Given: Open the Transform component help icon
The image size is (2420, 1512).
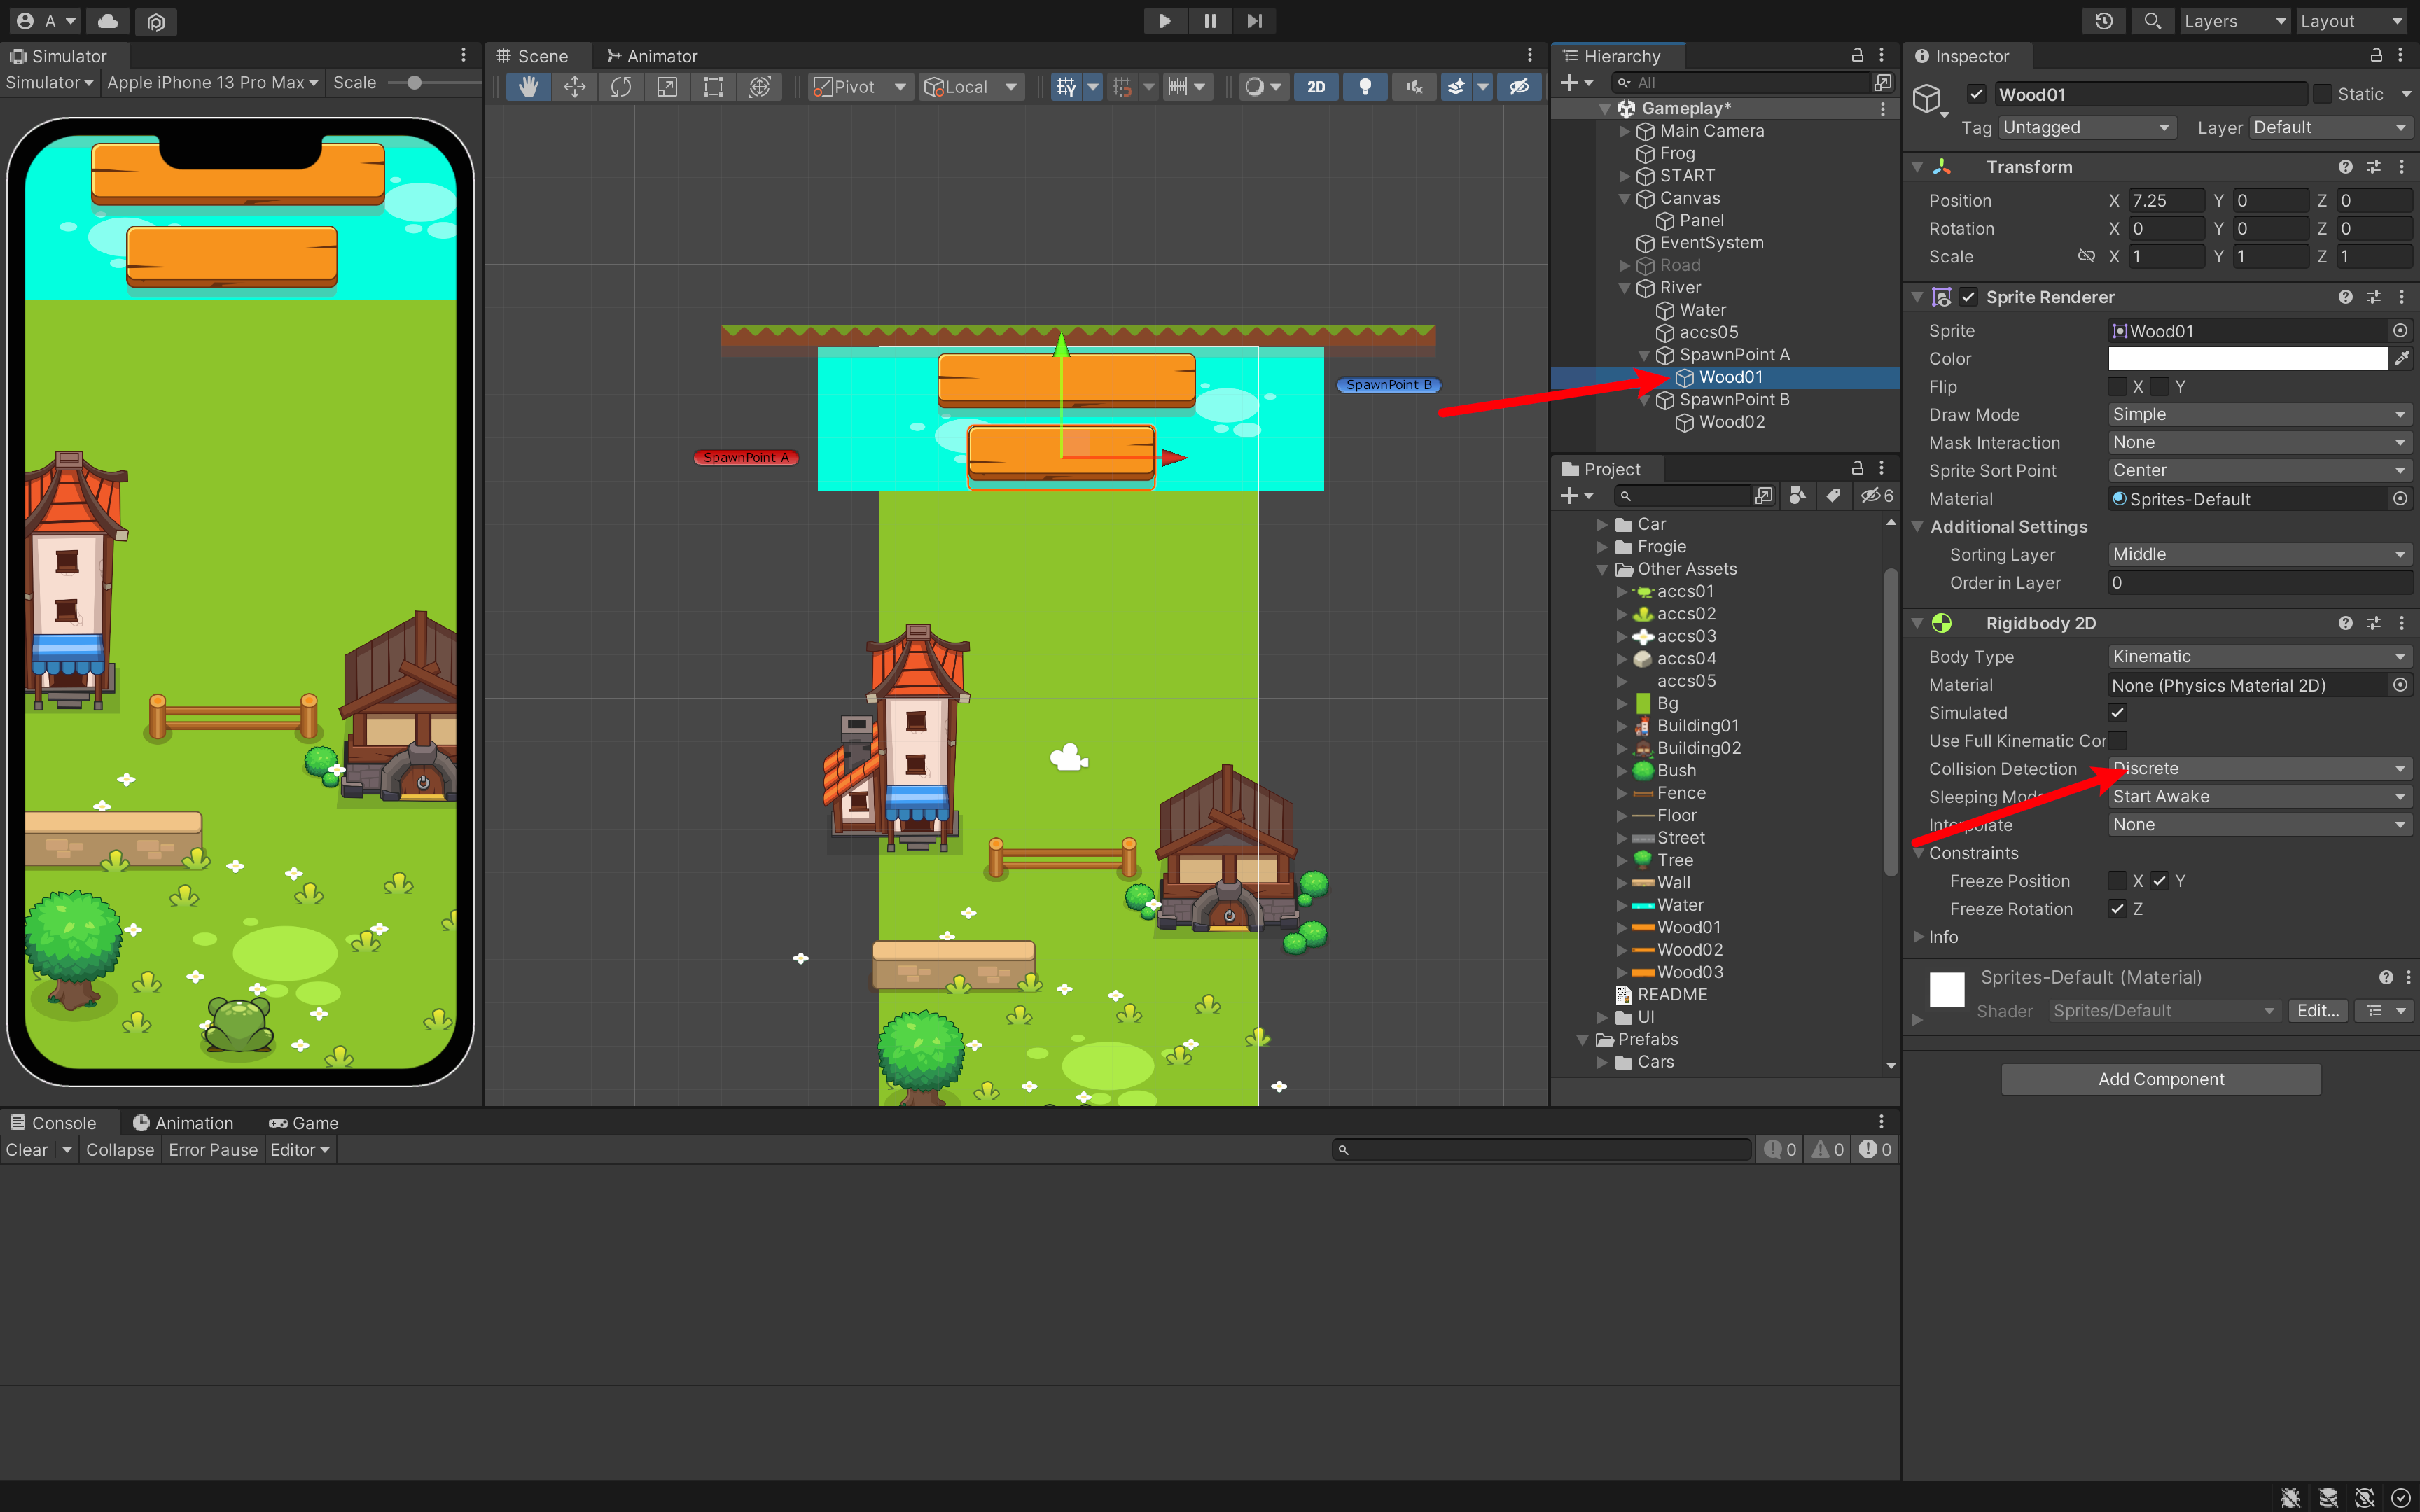Looking at the screenshot, I should (2345, 167).
